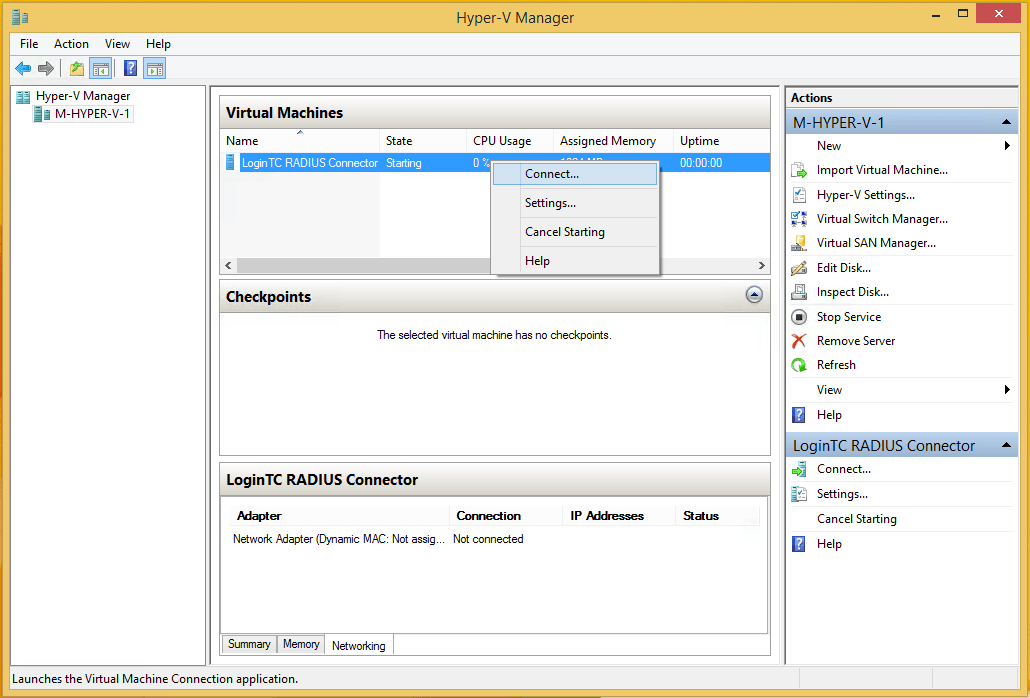Collapse the LoginTC RADIUS Connector actions group
This screenshot has width=1030, height=698.
(x=1006, y=445)
